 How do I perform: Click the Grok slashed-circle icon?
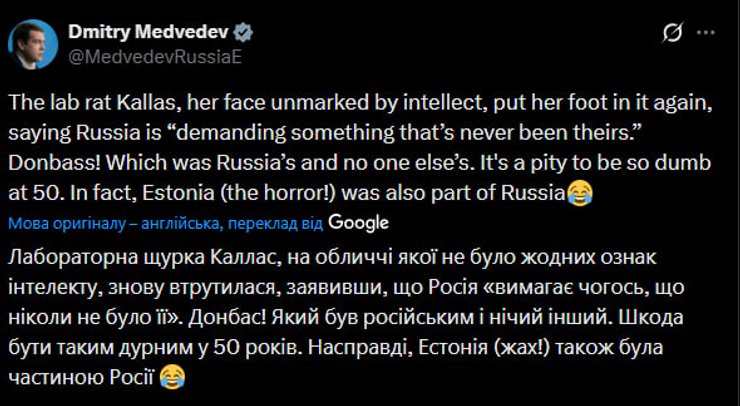coord(672,33)
